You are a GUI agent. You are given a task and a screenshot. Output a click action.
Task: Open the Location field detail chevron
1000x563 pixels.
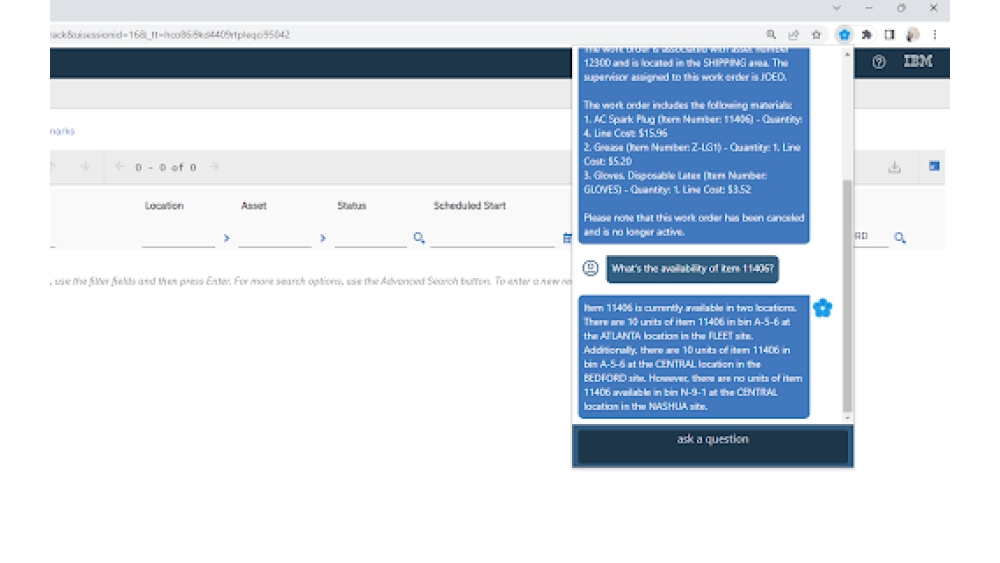(226, 238)
